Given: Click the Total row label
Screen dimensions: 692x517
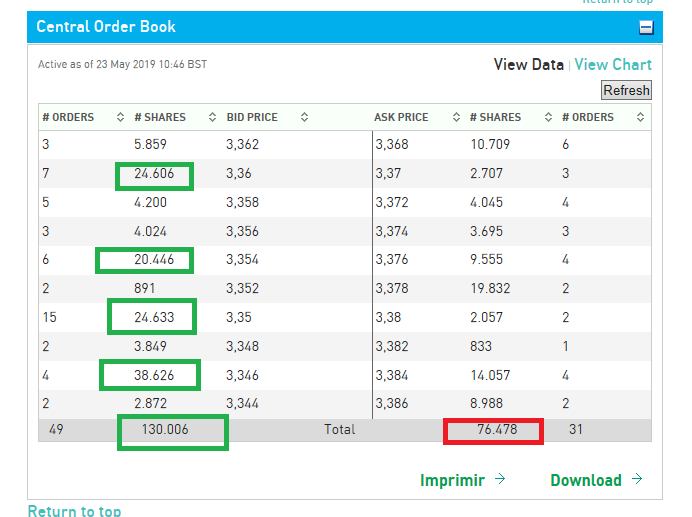Looking at the screenshot, I should 339,429.
